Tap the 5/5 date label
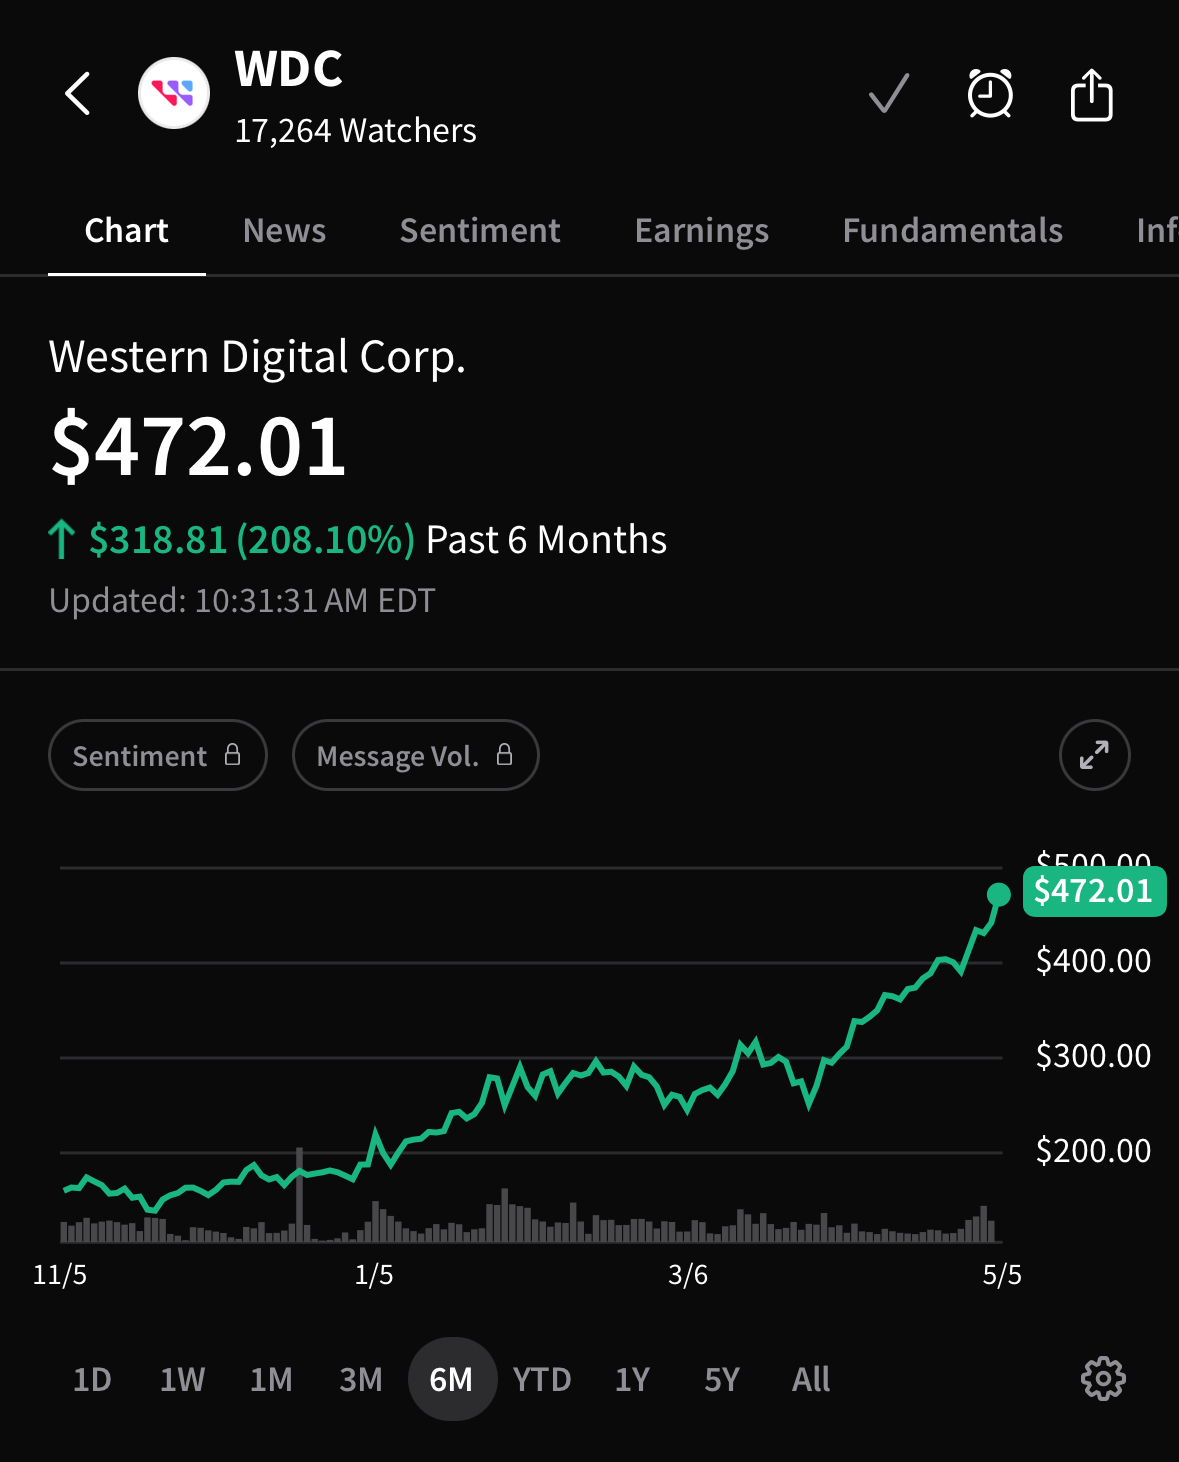 coord(1002,1275)
